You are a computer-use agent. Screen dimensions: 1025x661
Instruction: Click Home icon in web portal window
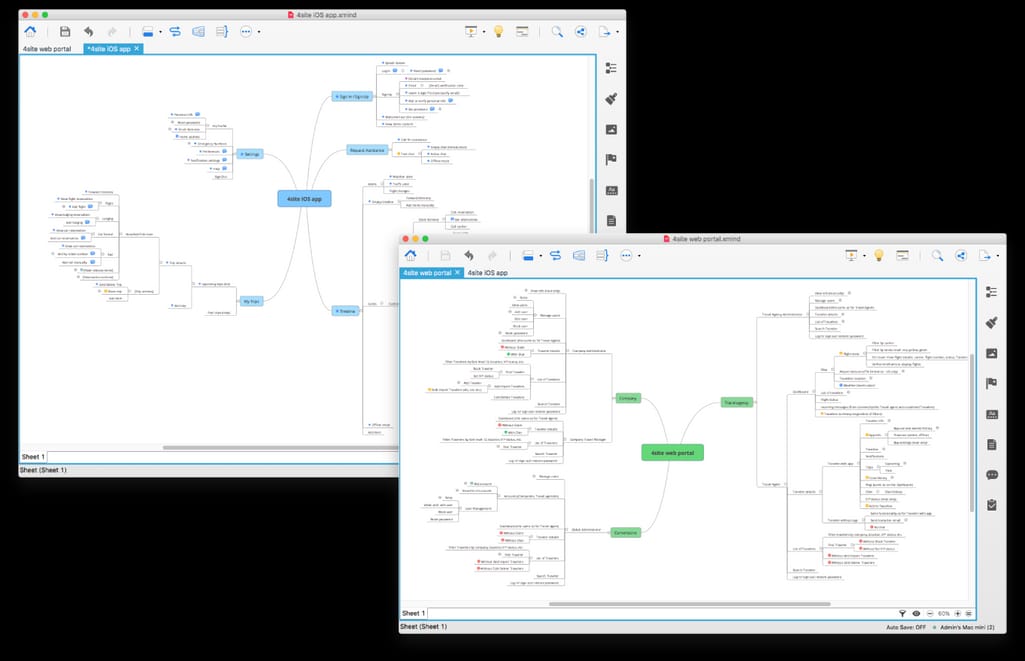coord(411,255)
